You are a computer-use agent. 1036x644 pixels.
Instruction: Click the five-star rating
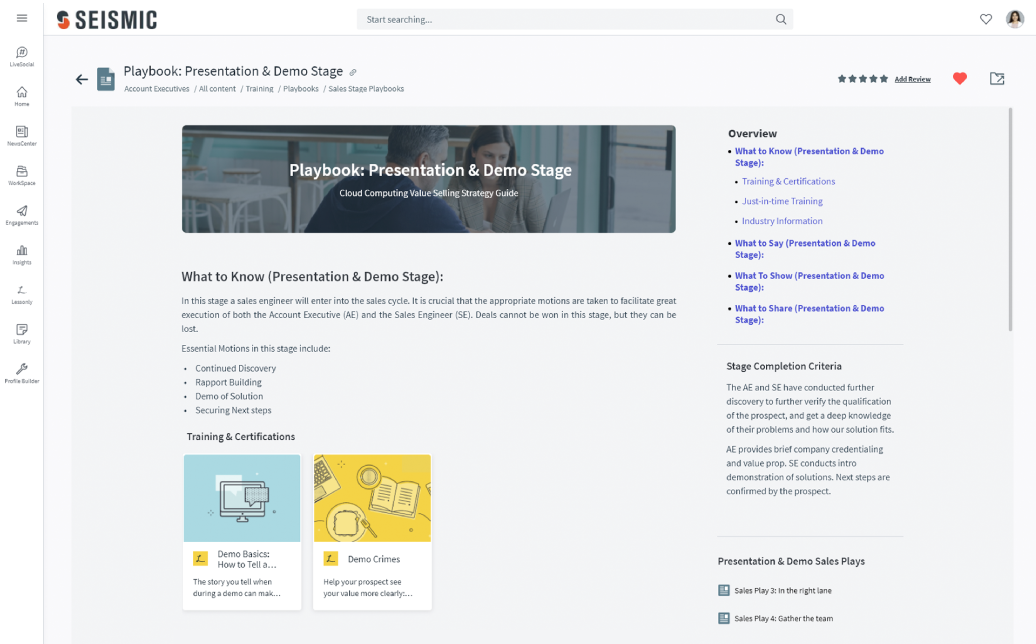click(x=863, y=79)
